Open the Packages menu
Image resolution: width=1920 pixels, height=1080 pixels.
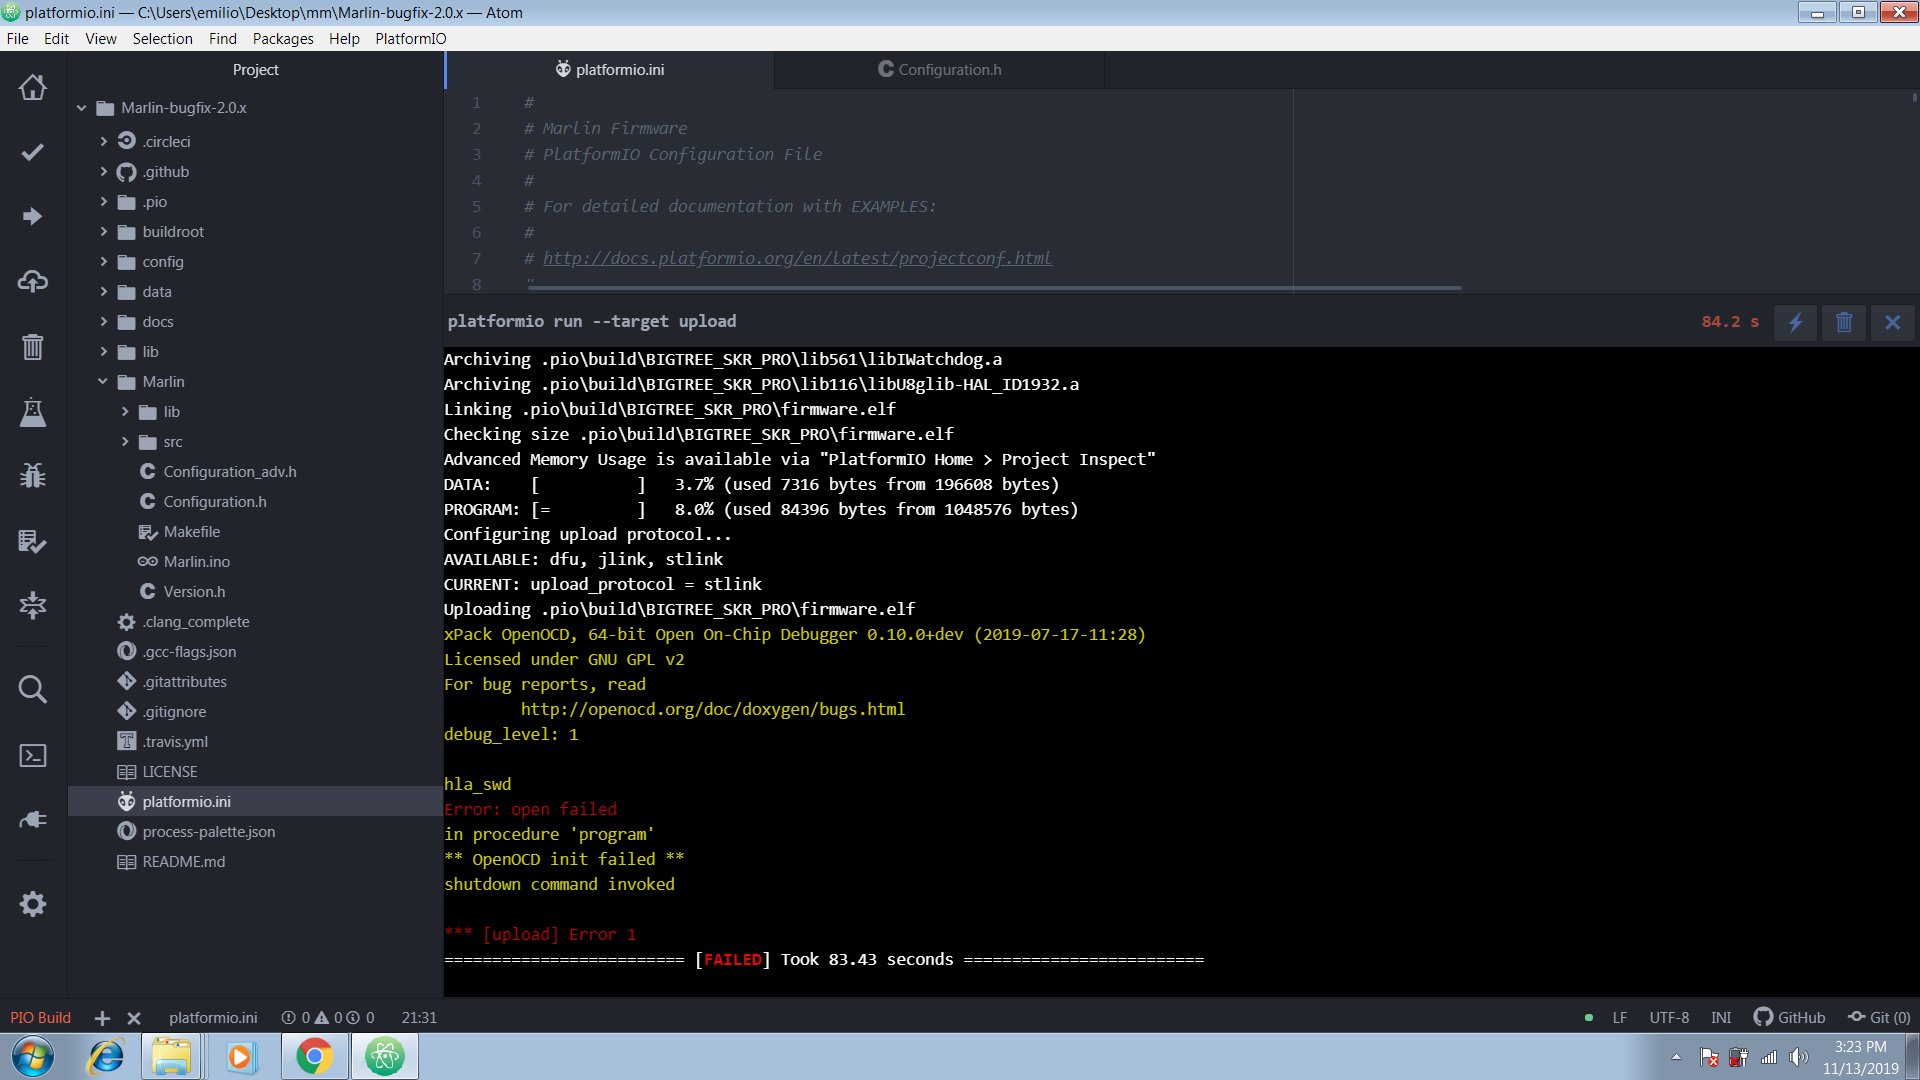[x=283, y=39]
